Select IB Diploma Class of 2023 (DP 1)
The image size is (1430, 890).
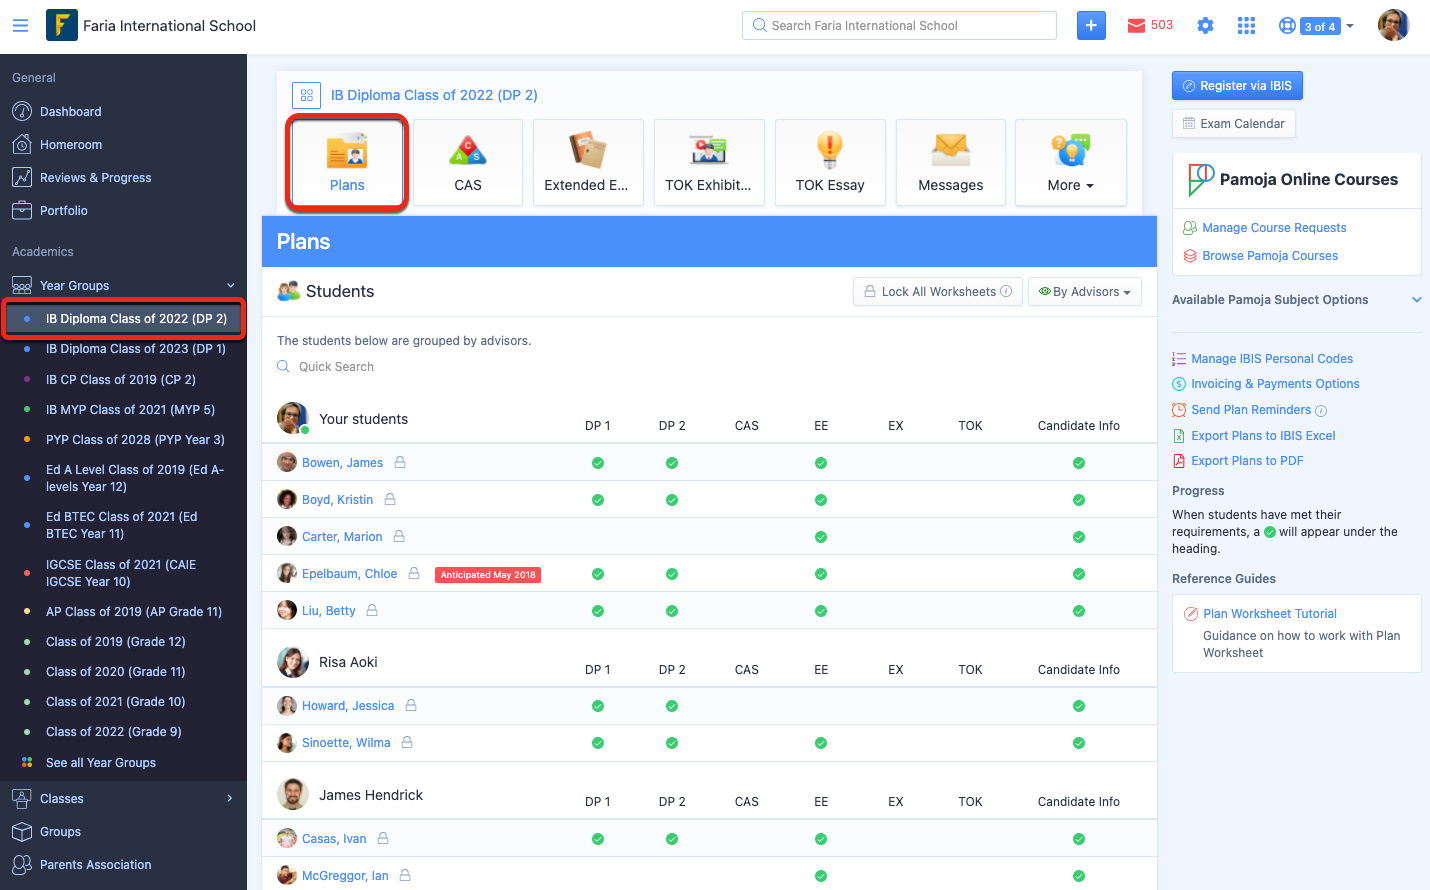coord(136,349)
